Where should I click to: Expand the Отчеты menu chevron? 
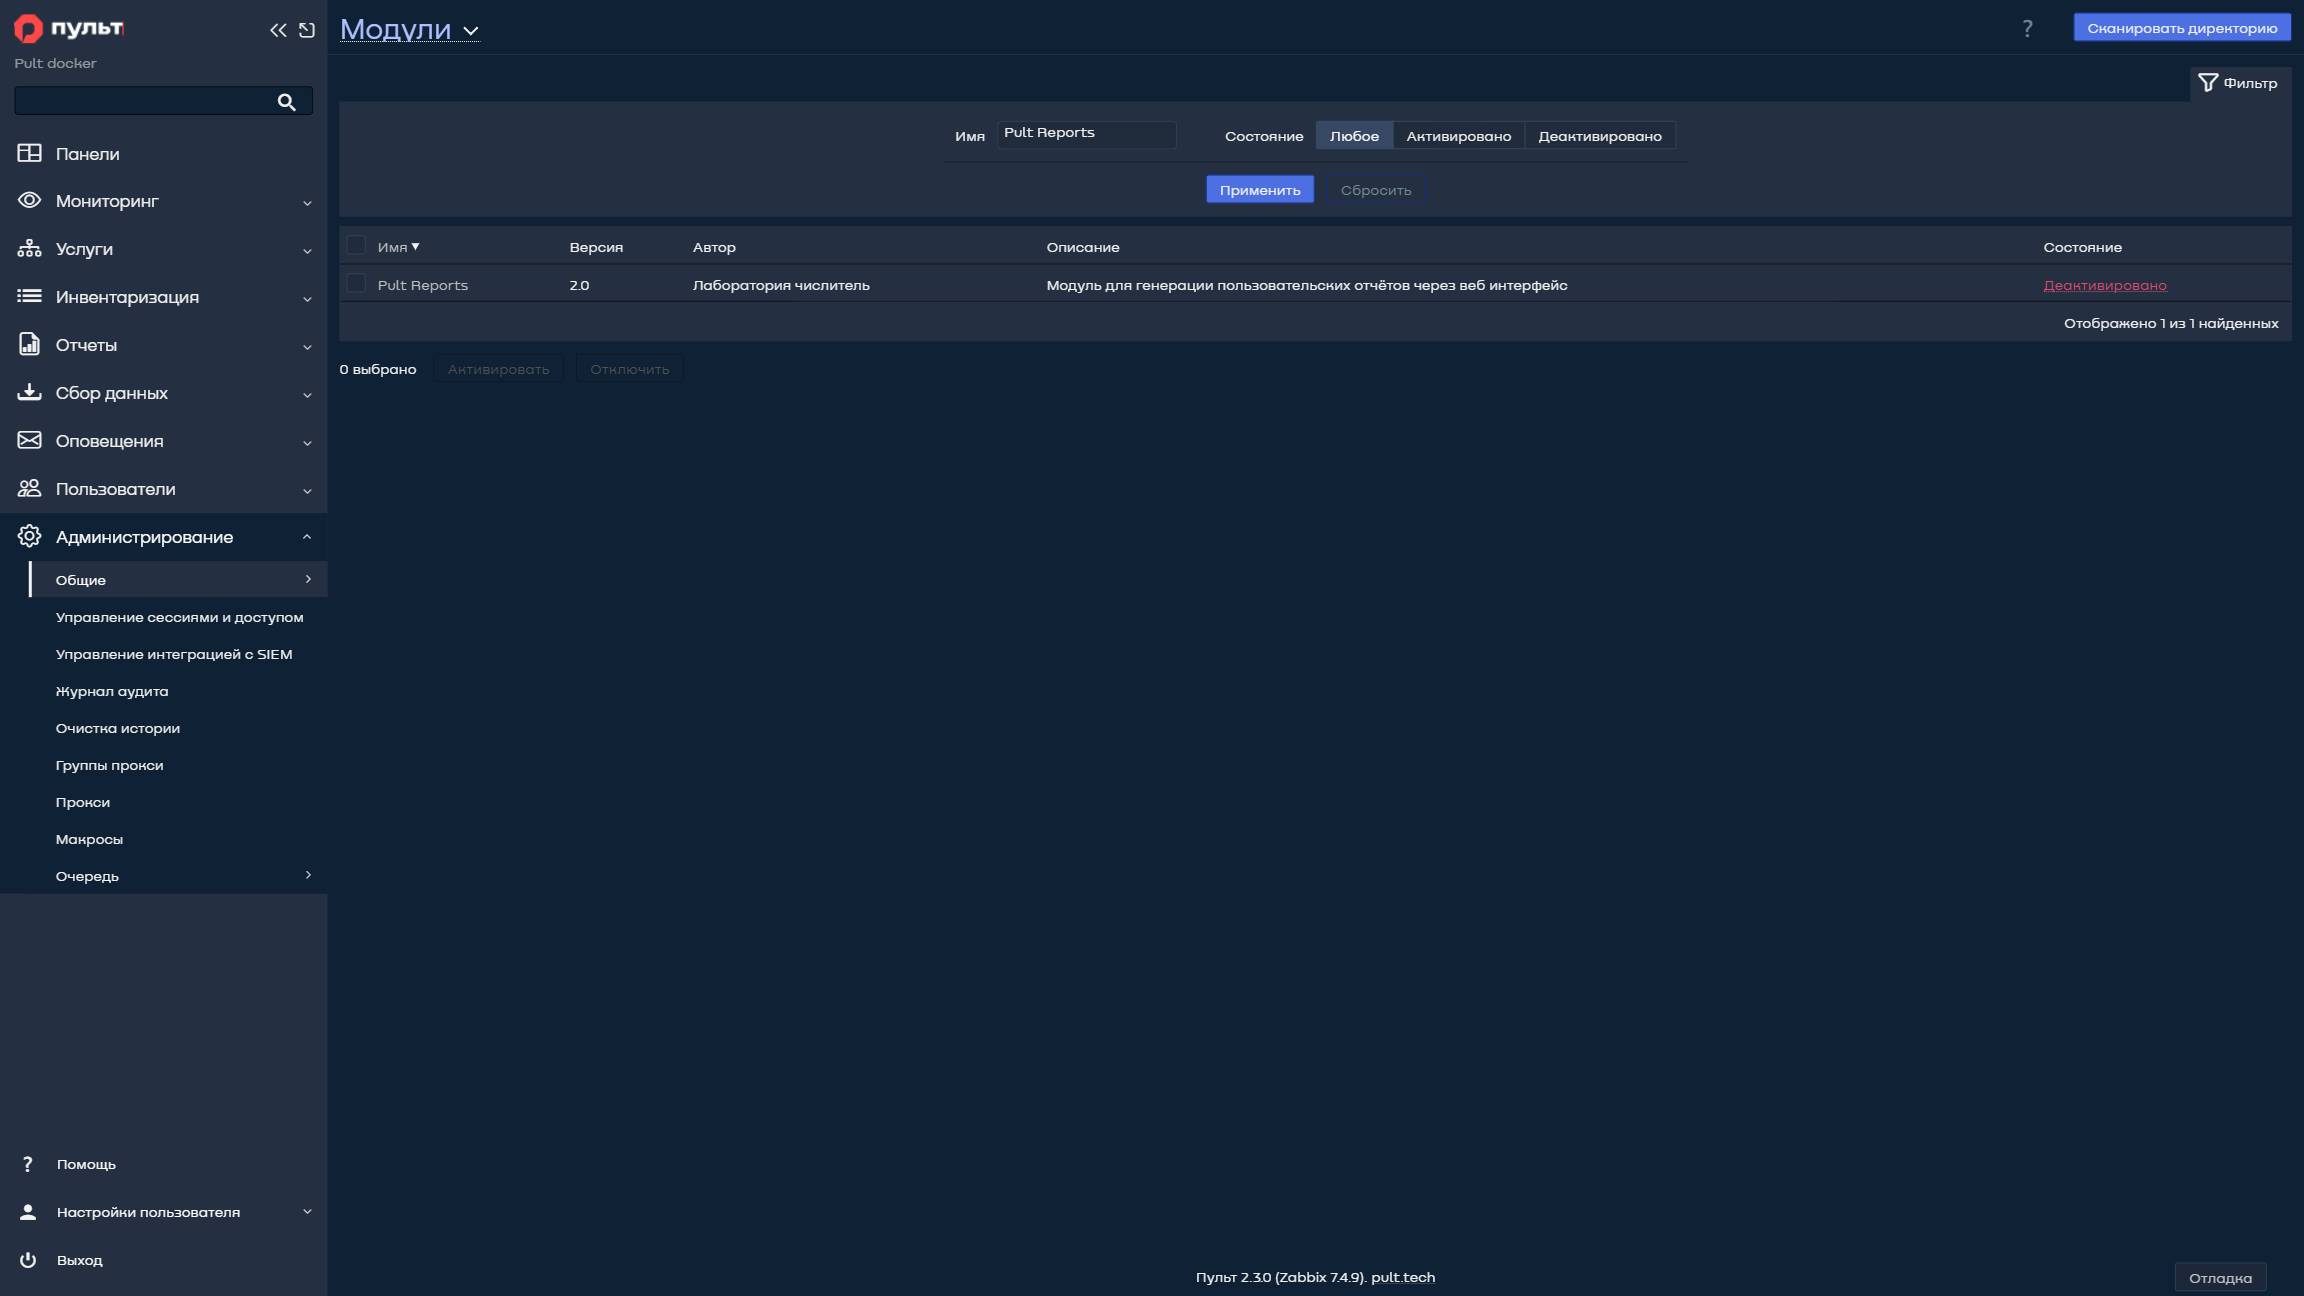pos(307,347)
